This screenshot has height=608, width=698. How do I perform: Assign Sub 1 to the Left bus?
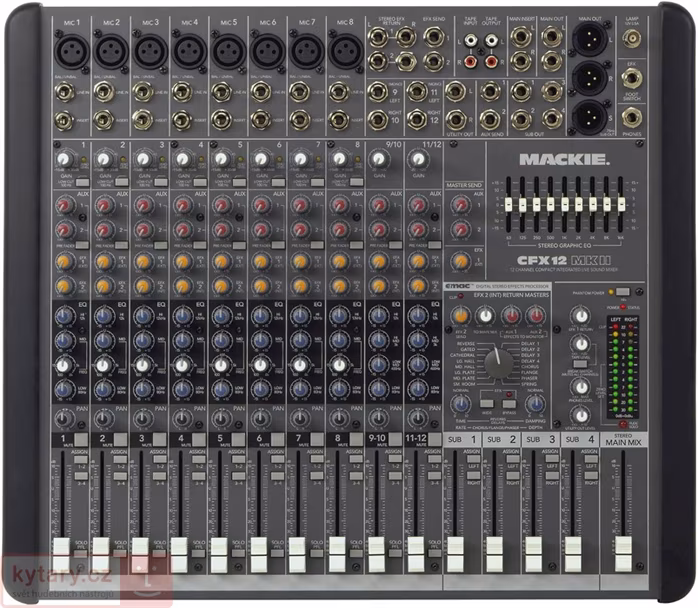tap(473, 459)
